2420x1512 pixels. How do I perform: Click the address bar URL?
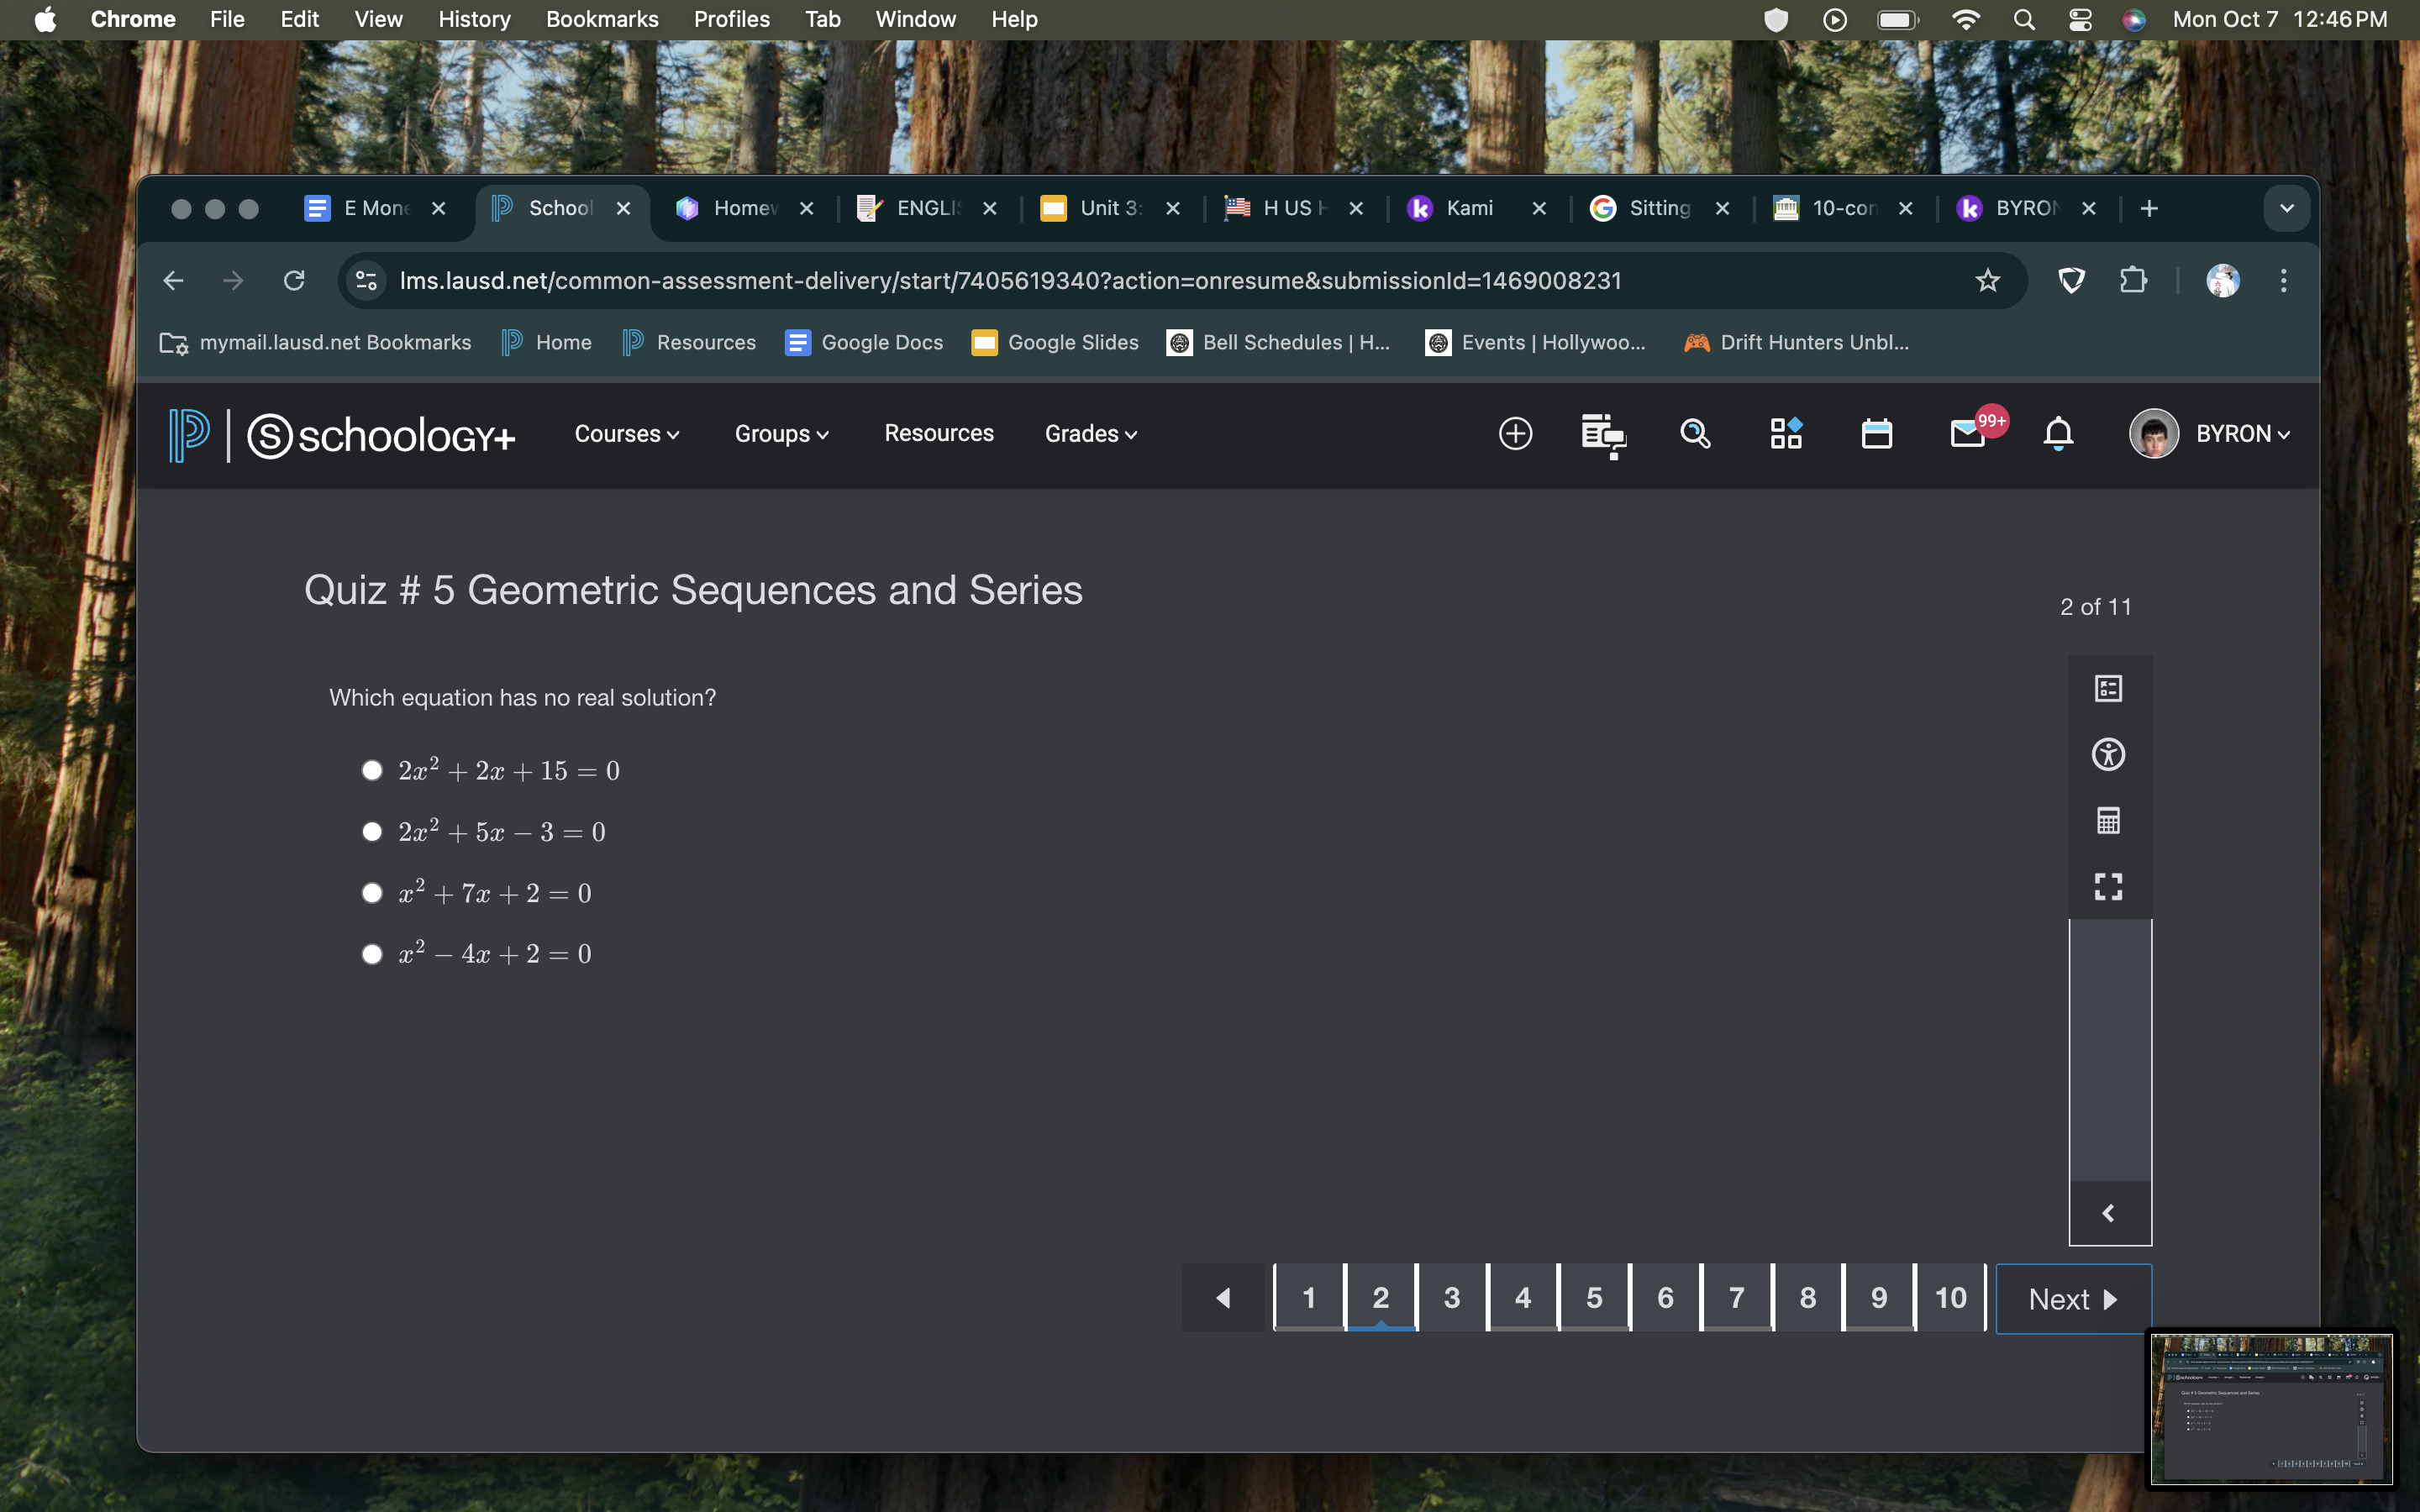point(1010,281)
